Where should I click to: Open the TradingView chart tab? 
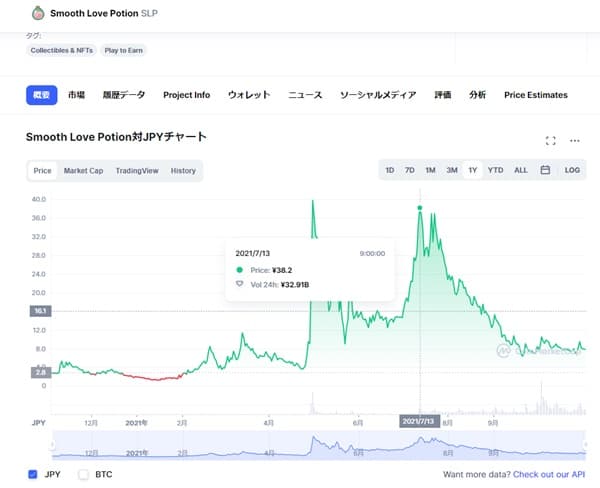pyautogui.click(x=137, y=171)
